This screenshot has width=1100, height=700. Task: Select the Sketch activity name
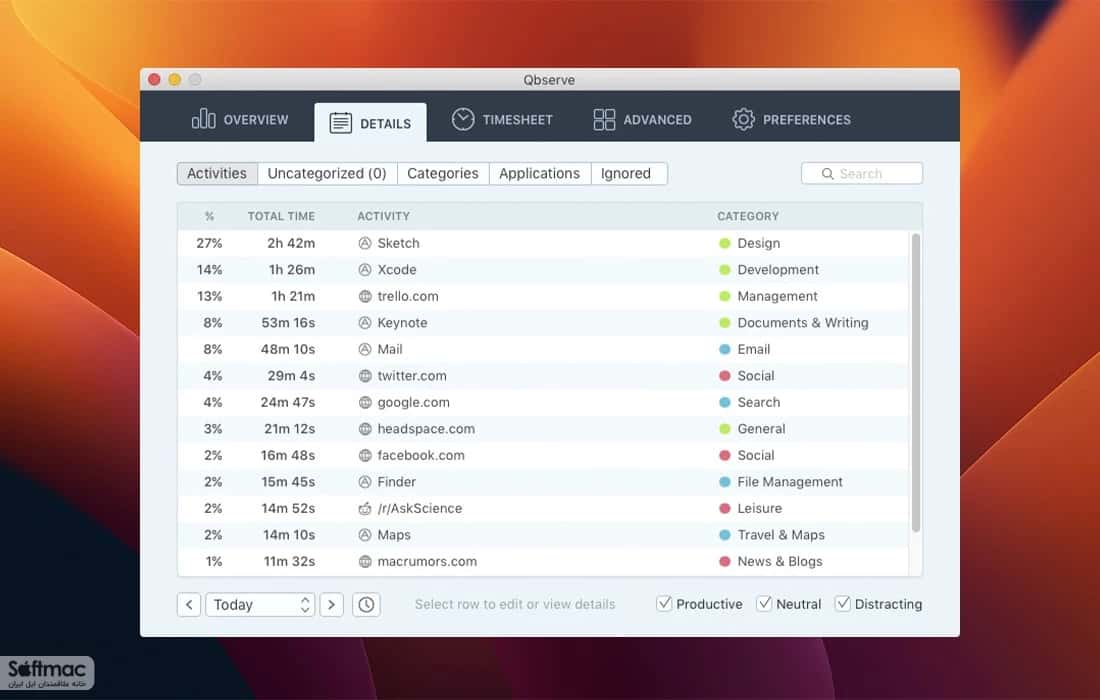[x=398, y=243]
